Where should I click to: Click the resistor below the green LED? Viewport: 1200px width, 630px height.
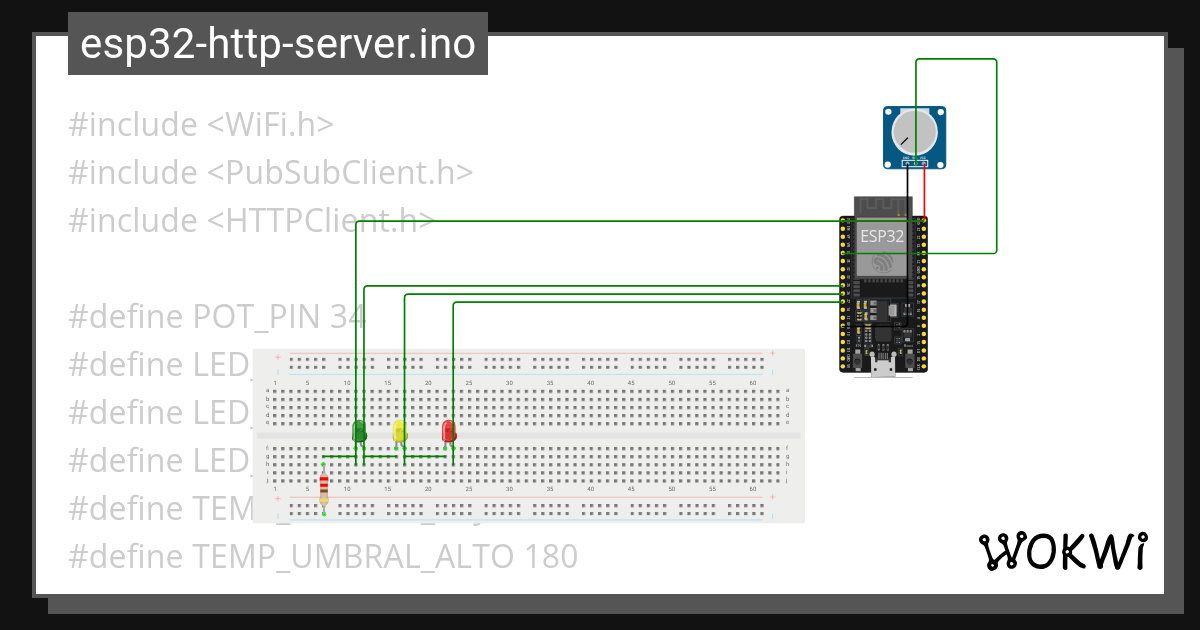tap(323, 487)
